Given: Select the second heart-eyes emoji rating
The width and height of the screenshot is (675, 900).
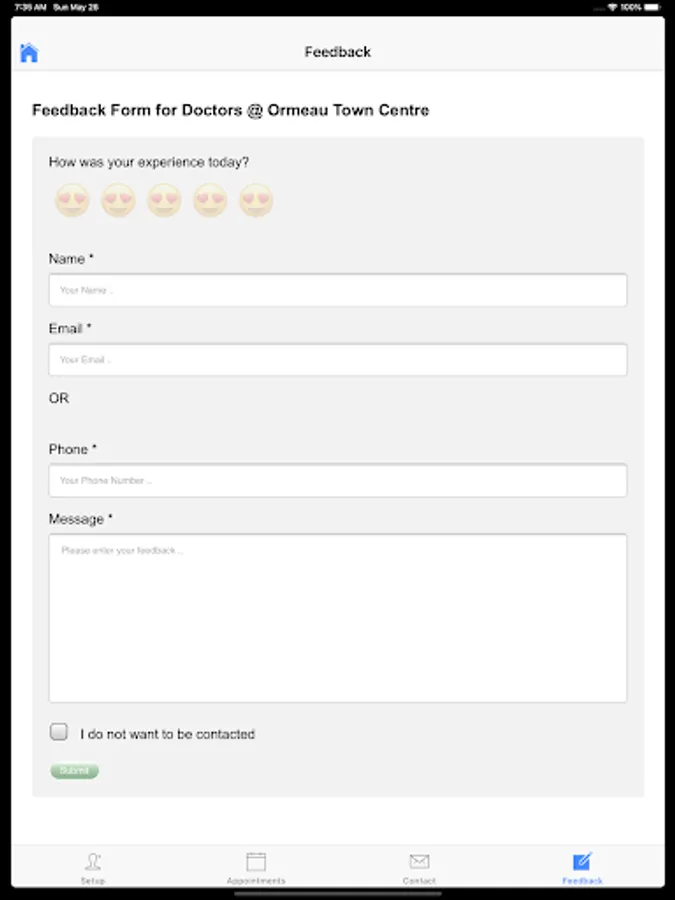Looking at the screenshot, I should [x=118, y=201].
